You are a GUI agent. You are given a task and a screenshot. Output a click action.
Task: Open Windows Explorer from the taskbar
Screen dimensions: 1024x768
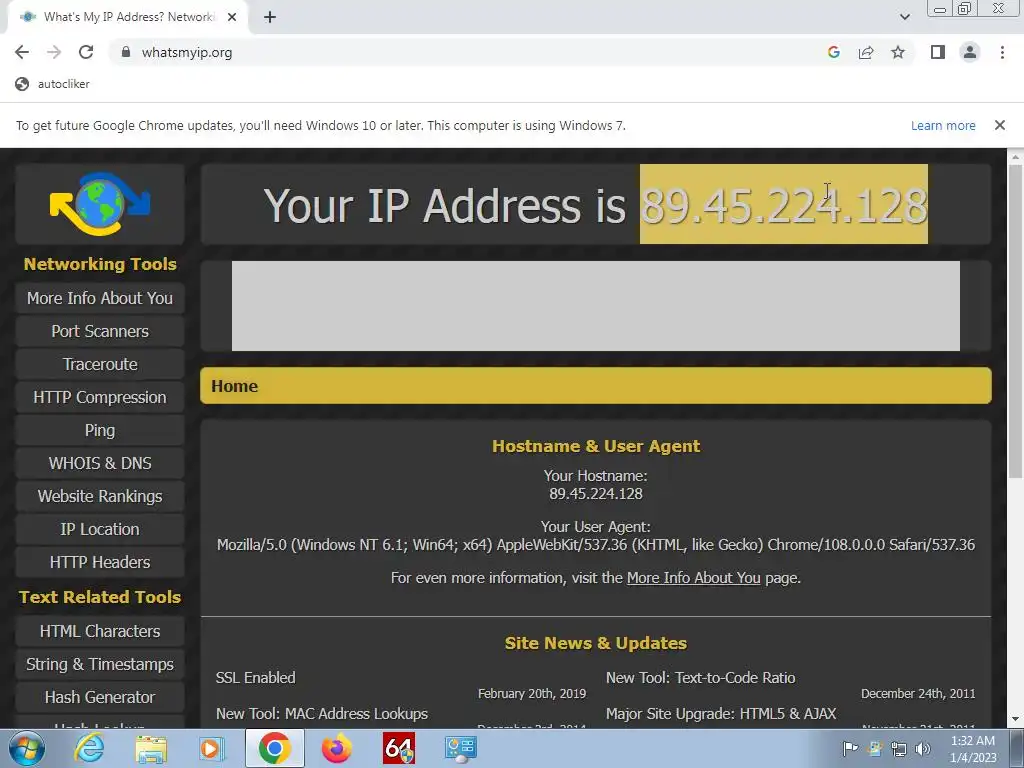pyautogui.click(x=151, y=748)
